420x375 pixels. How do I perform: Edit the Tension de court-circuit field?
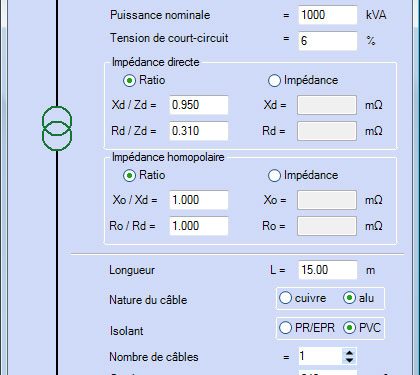point(328,41)
